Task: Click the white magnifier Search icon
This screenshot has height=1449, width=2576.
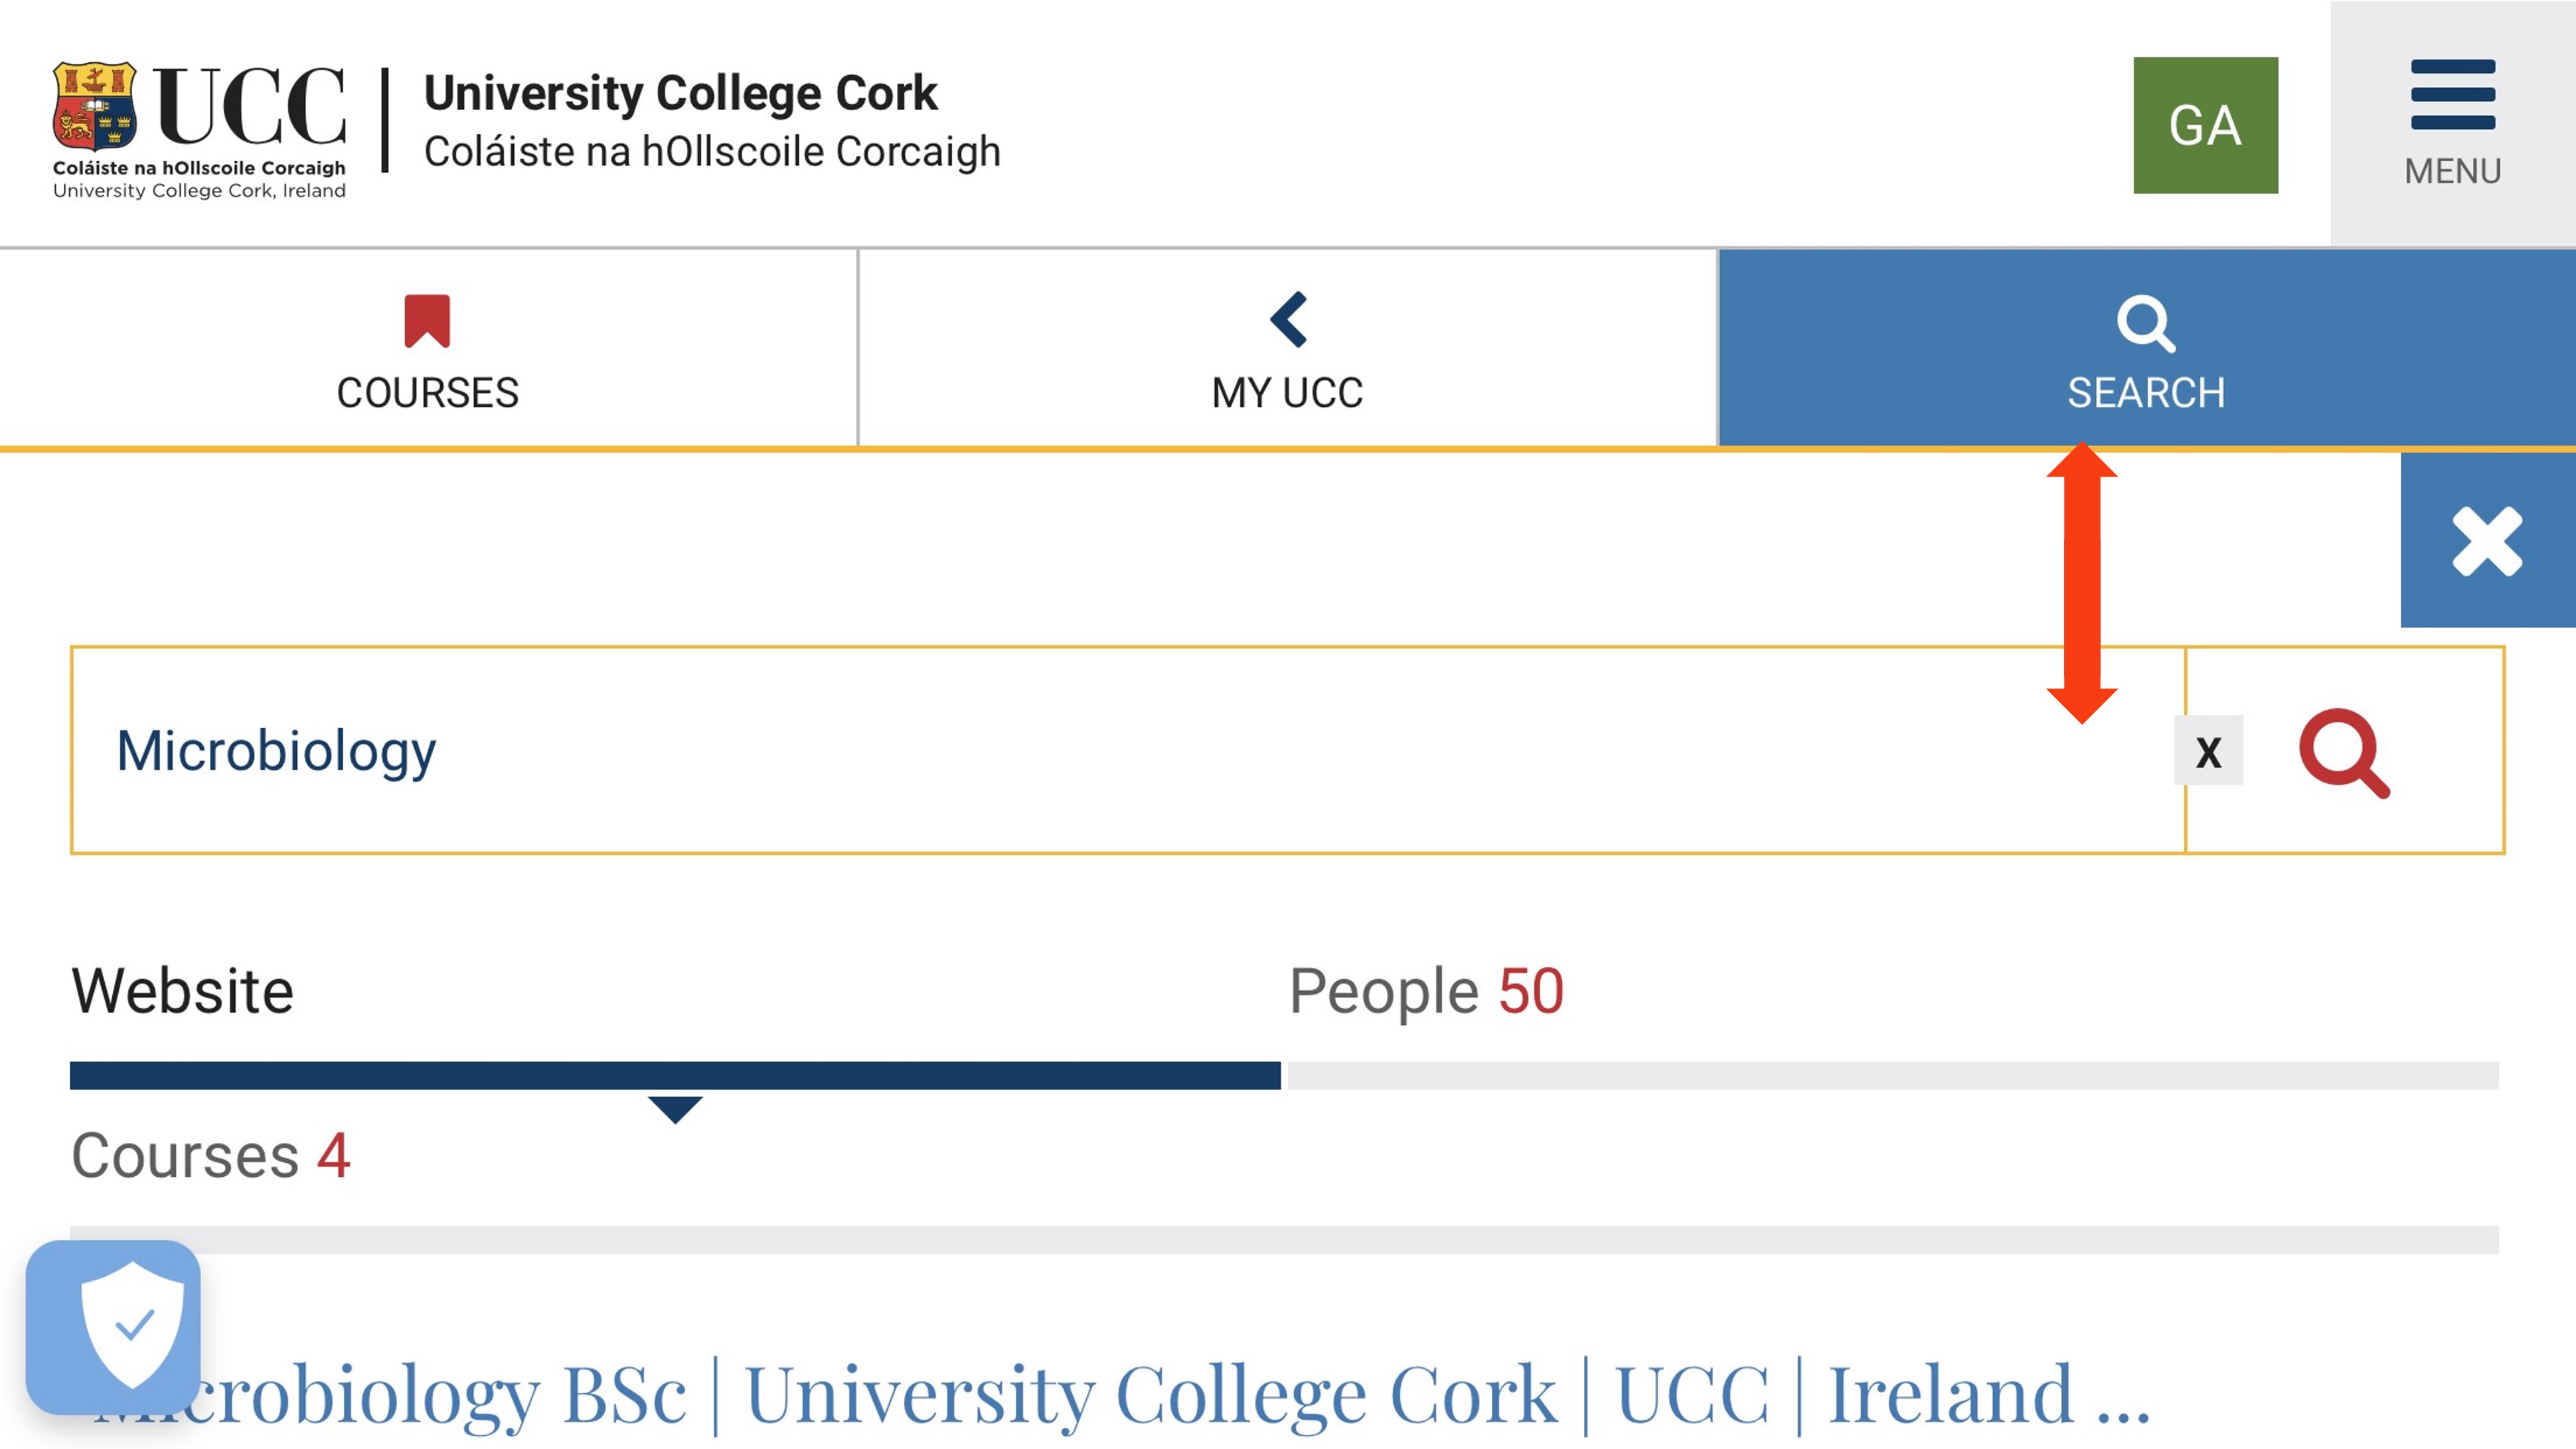Action: click(2145, 324)
